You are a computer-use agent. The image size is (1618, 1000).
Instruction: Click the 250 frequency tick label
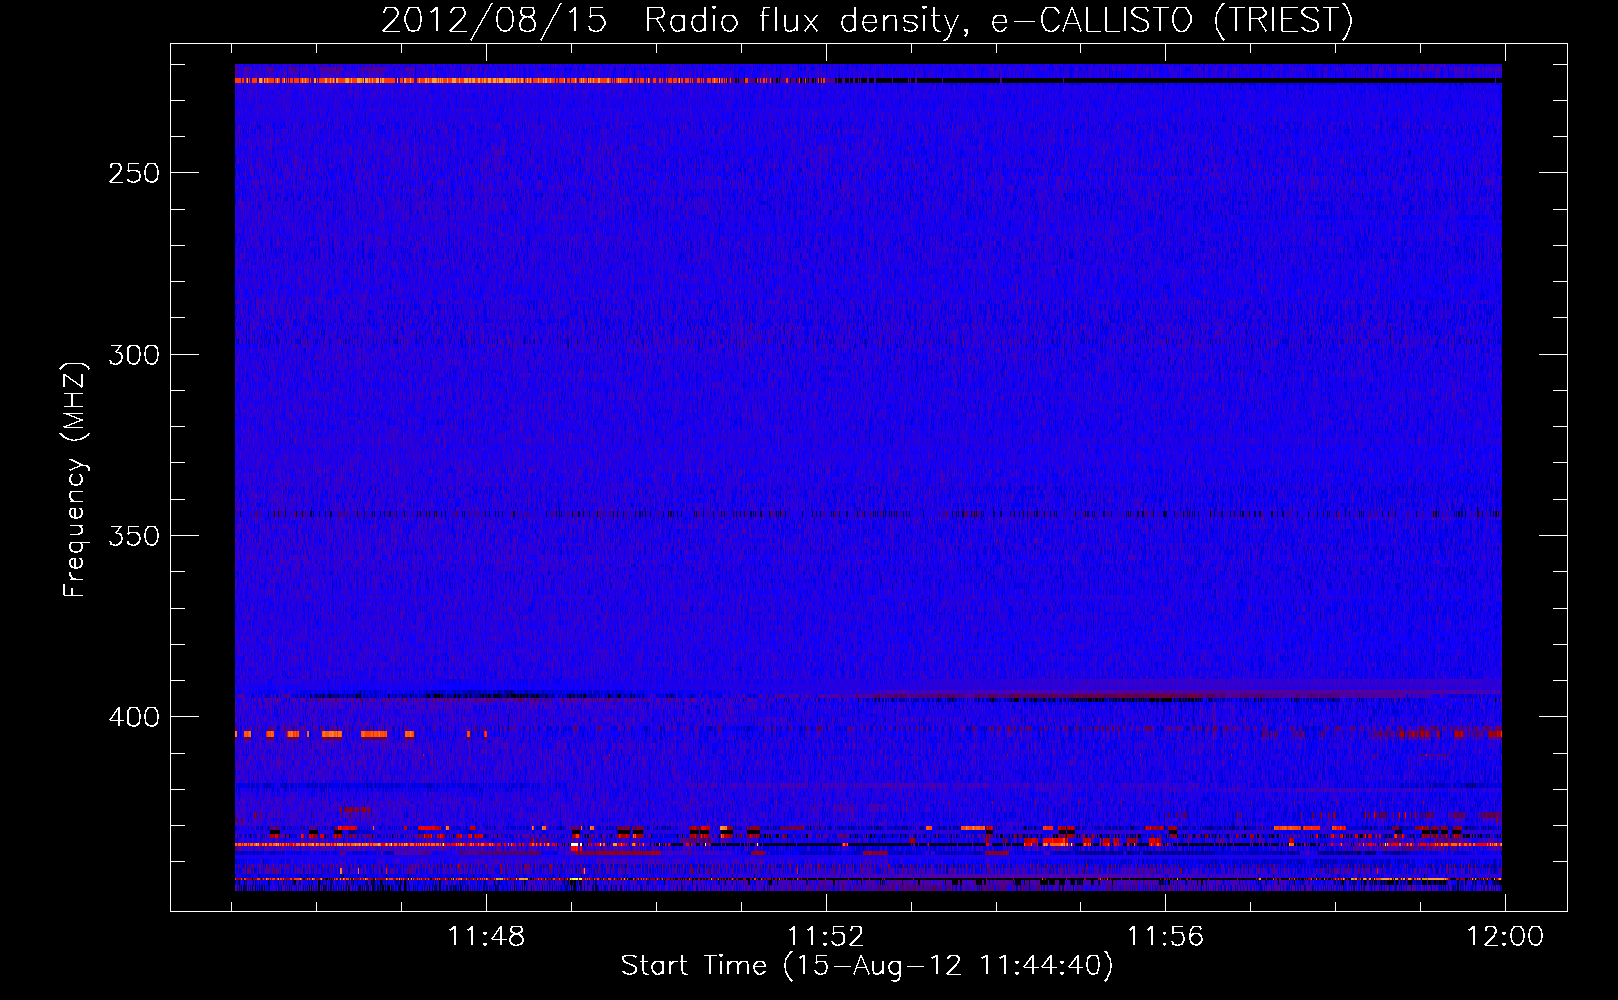tap(134, 173)
